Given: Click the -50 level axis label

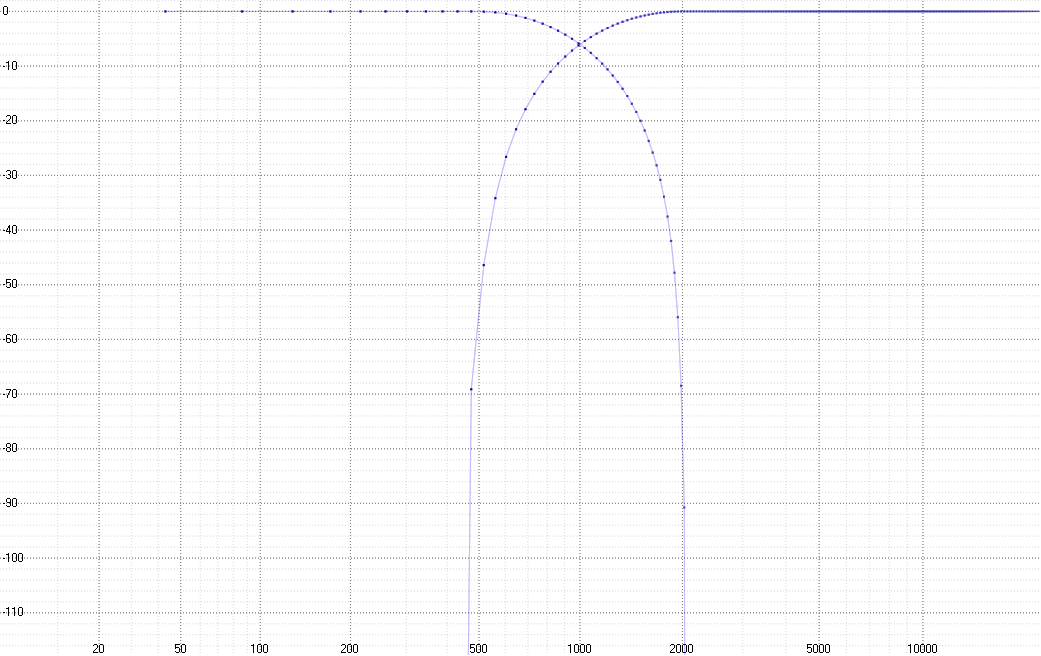Looking at the screenshot, I should point(9,284).
